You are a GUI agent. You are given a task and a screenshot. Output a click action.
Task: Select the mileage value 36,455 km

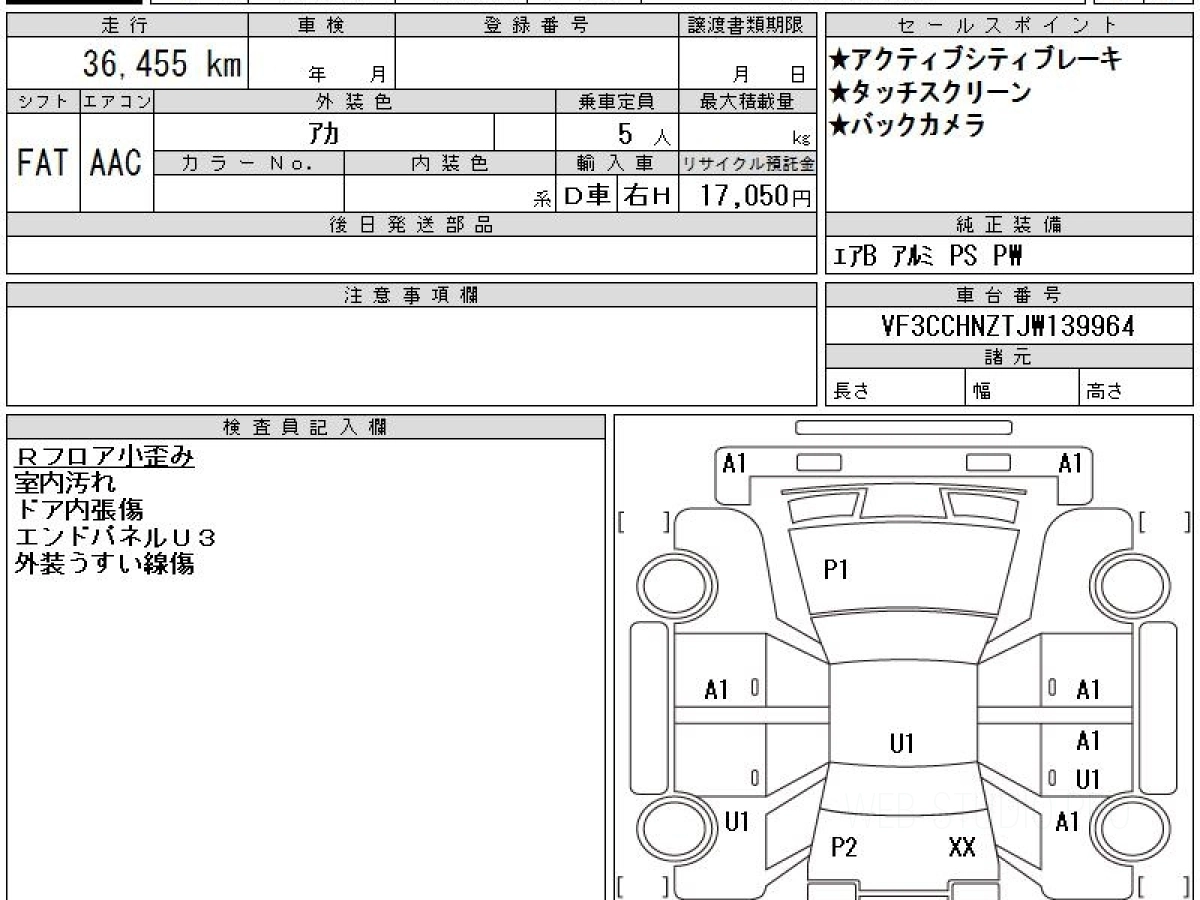coord(161,64)
